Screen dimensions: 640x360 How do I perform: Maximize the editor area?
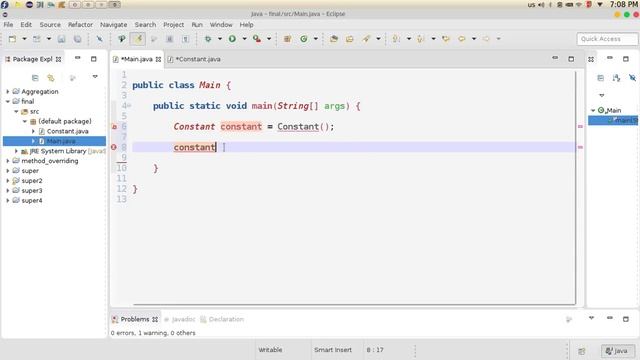571,59
